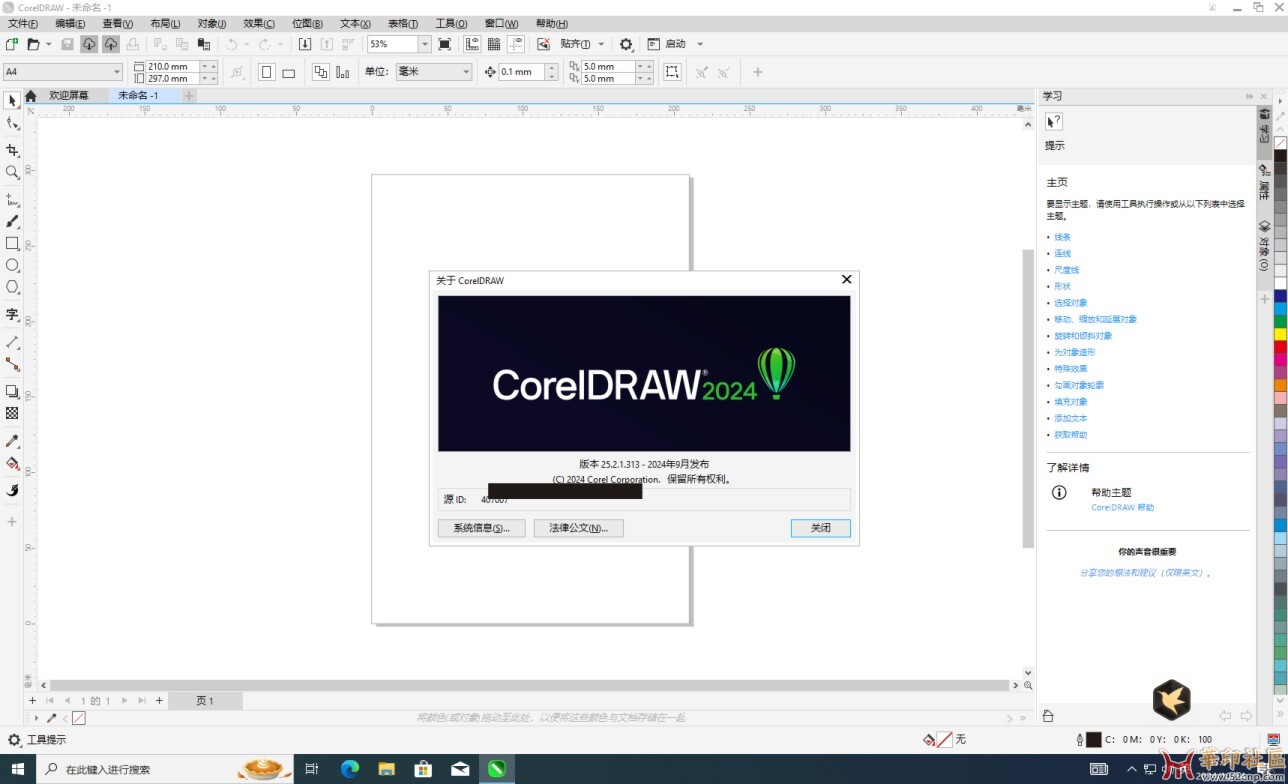The width and height of the screenshot is (1288, 784).
Task: Select the Zoom magnifier tool
Action: [x=12, y=172]
